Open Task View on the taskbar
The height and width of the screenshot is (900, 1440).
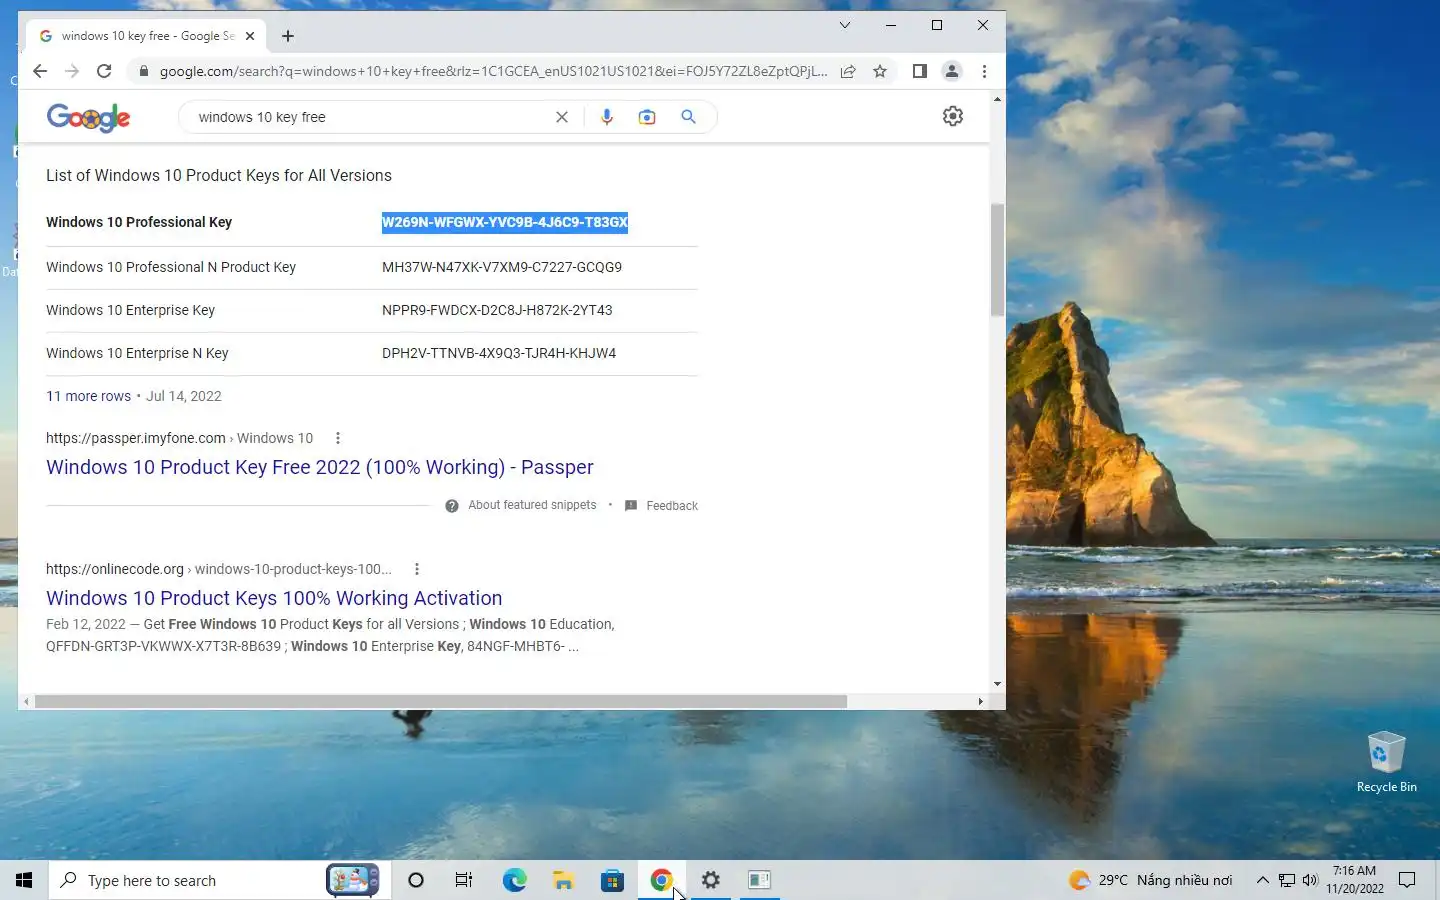click(464, 880)
